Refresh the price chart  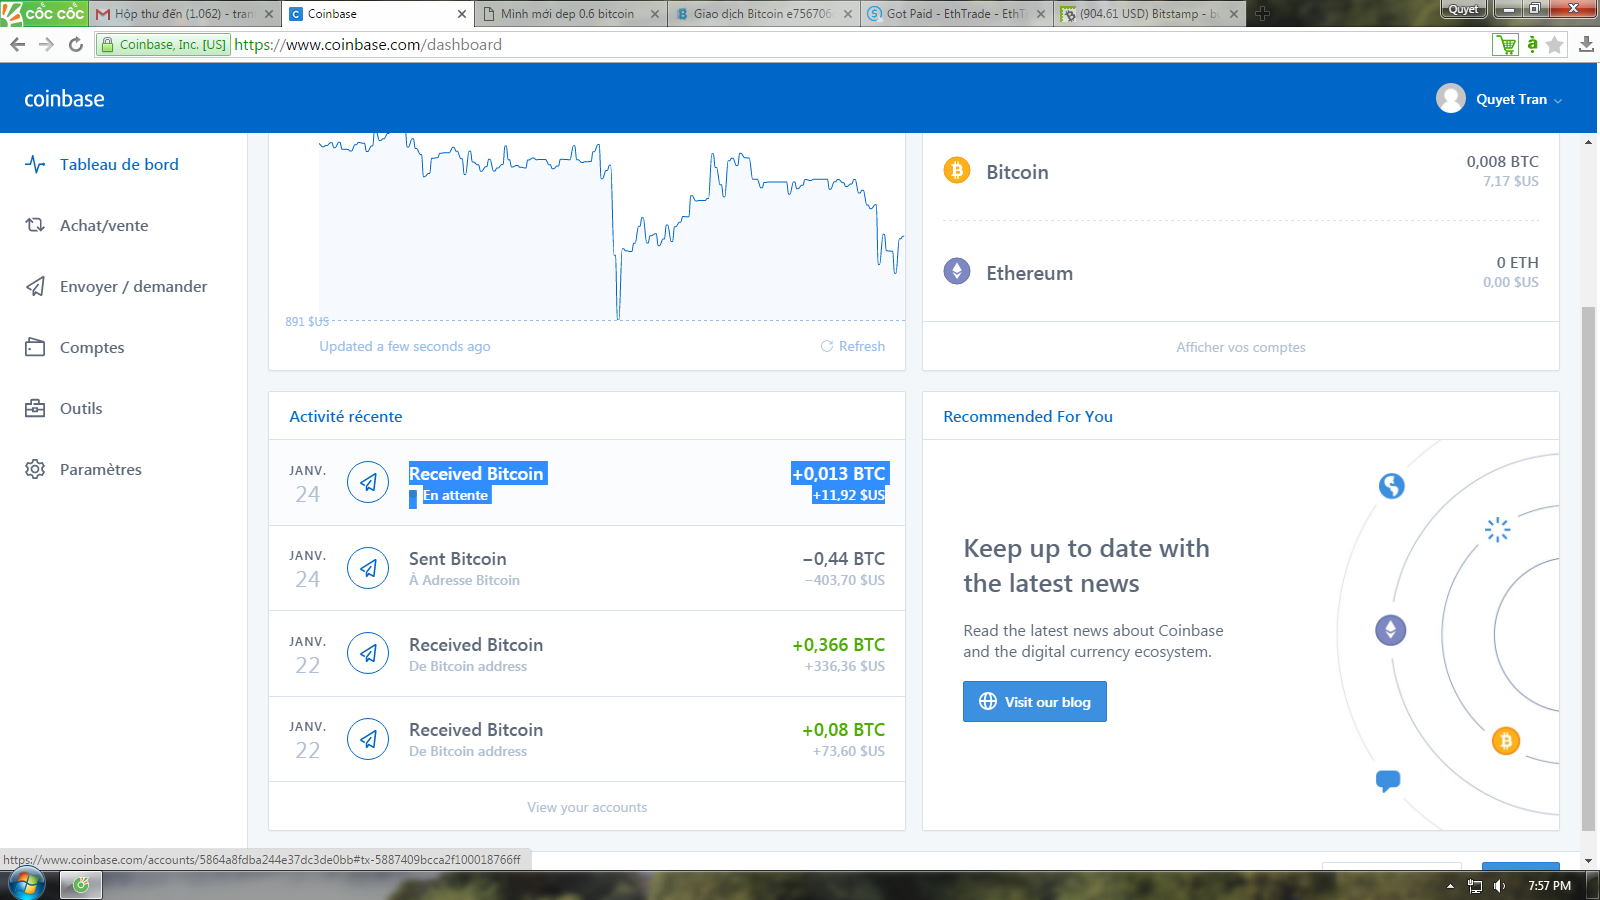click(853, 346)
